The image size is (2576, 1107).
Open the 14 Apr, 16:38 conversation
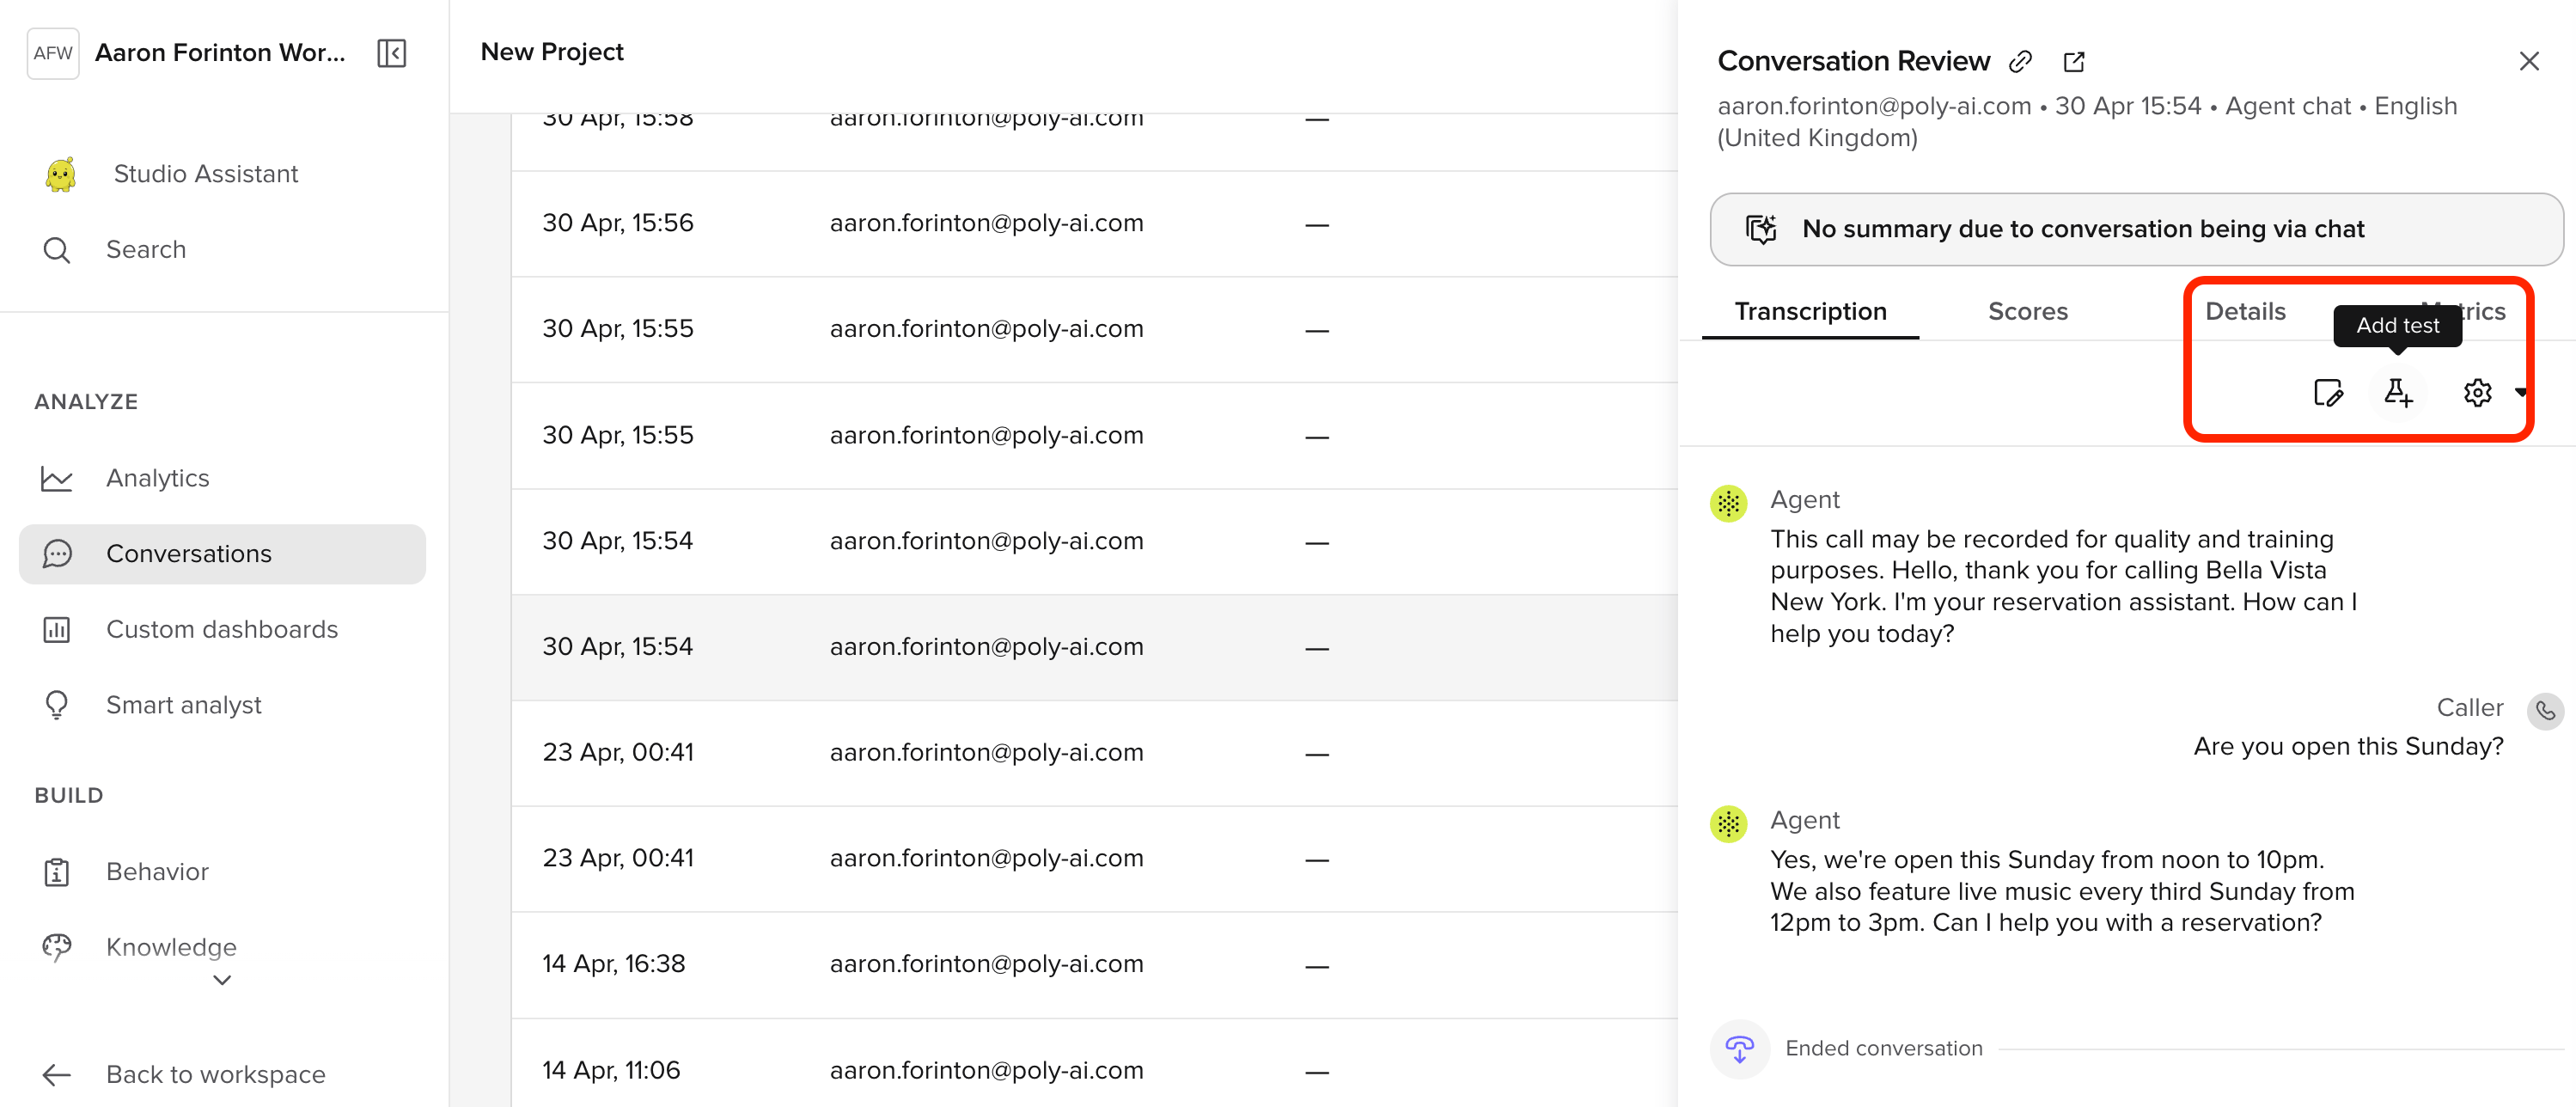click(1094, 965)
